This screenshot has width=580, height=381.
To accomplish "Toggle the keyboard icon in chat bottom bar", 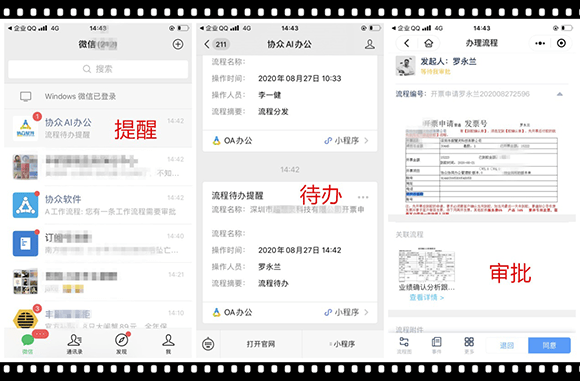I will click(208, 344).
